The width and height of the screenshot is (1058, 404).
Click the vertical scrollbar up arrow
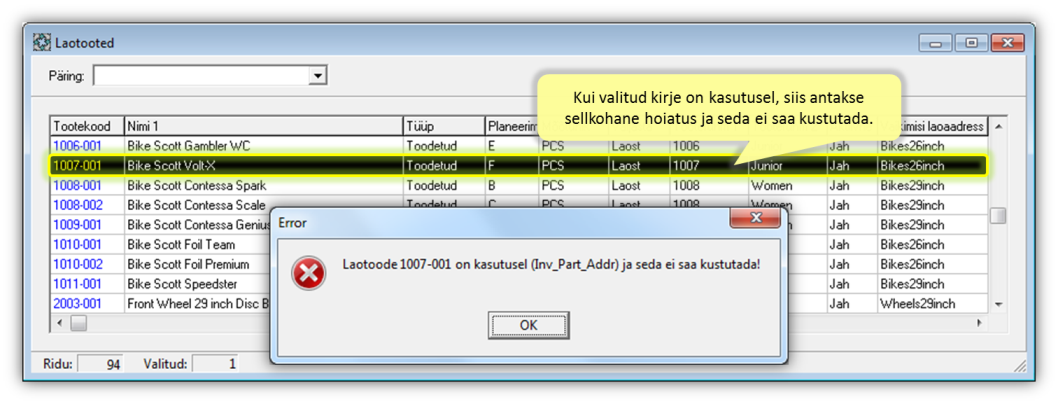pyautogui.click(x=998, y=126)
